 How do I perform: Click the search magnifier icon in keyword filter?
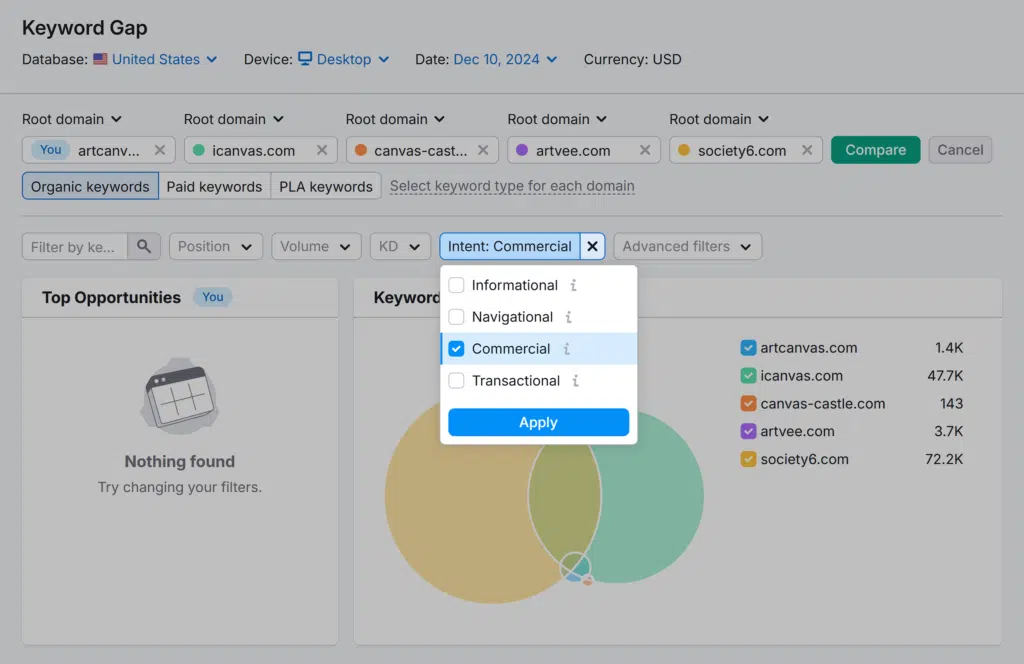[x=145, y=246]
